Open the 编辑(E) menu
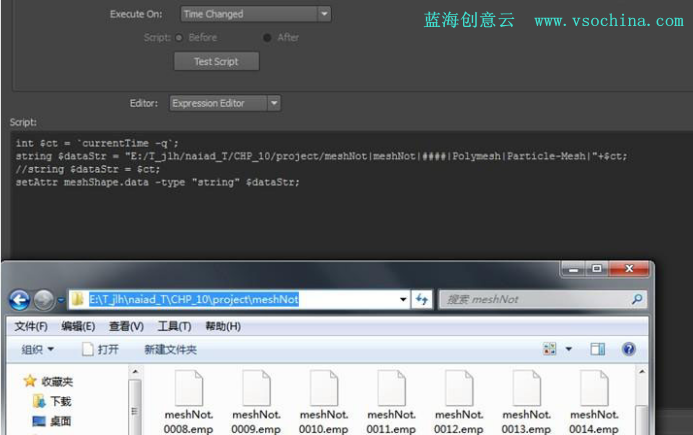 point(78,326)
